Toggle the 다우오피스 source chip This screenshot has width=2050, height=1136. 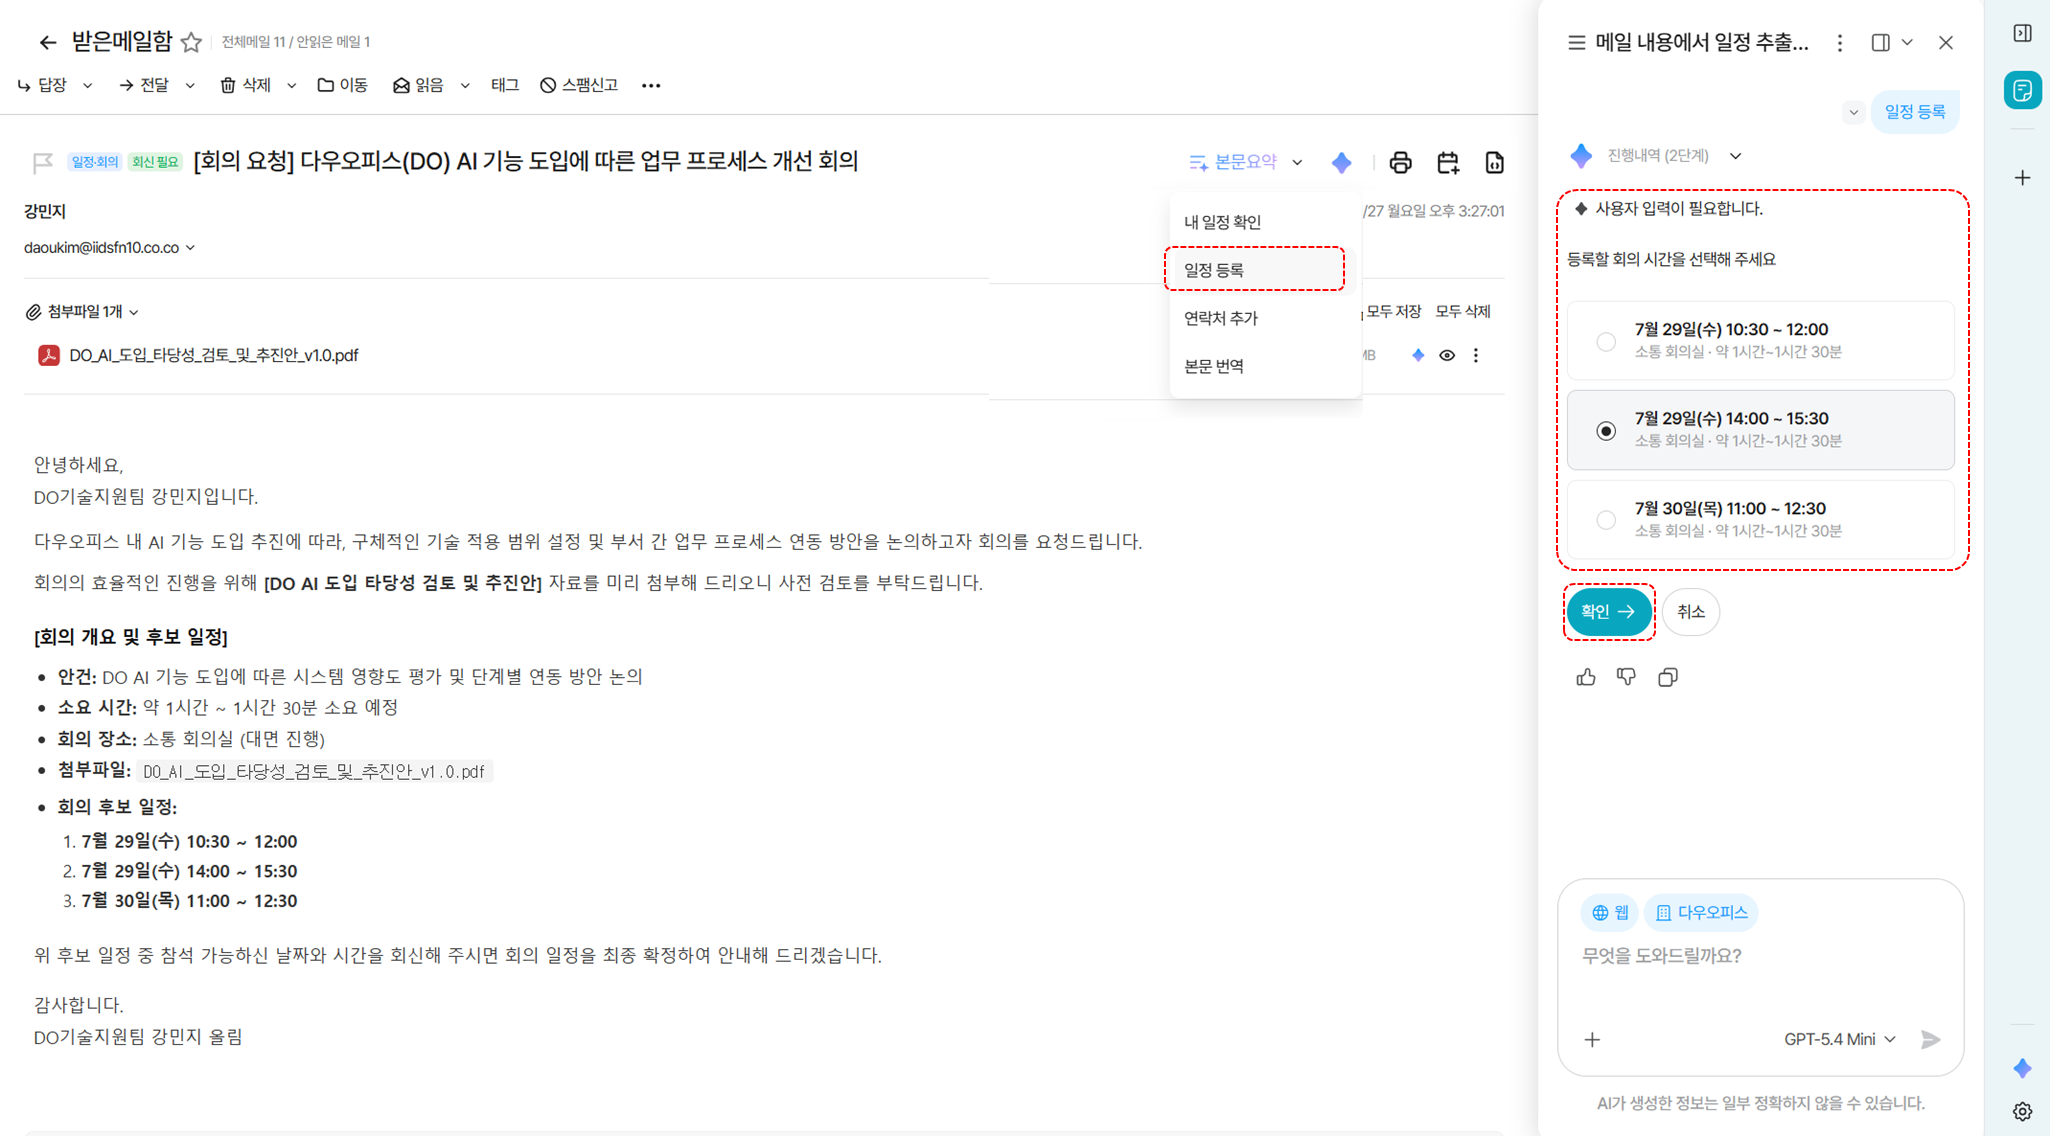click(1701, 913)
